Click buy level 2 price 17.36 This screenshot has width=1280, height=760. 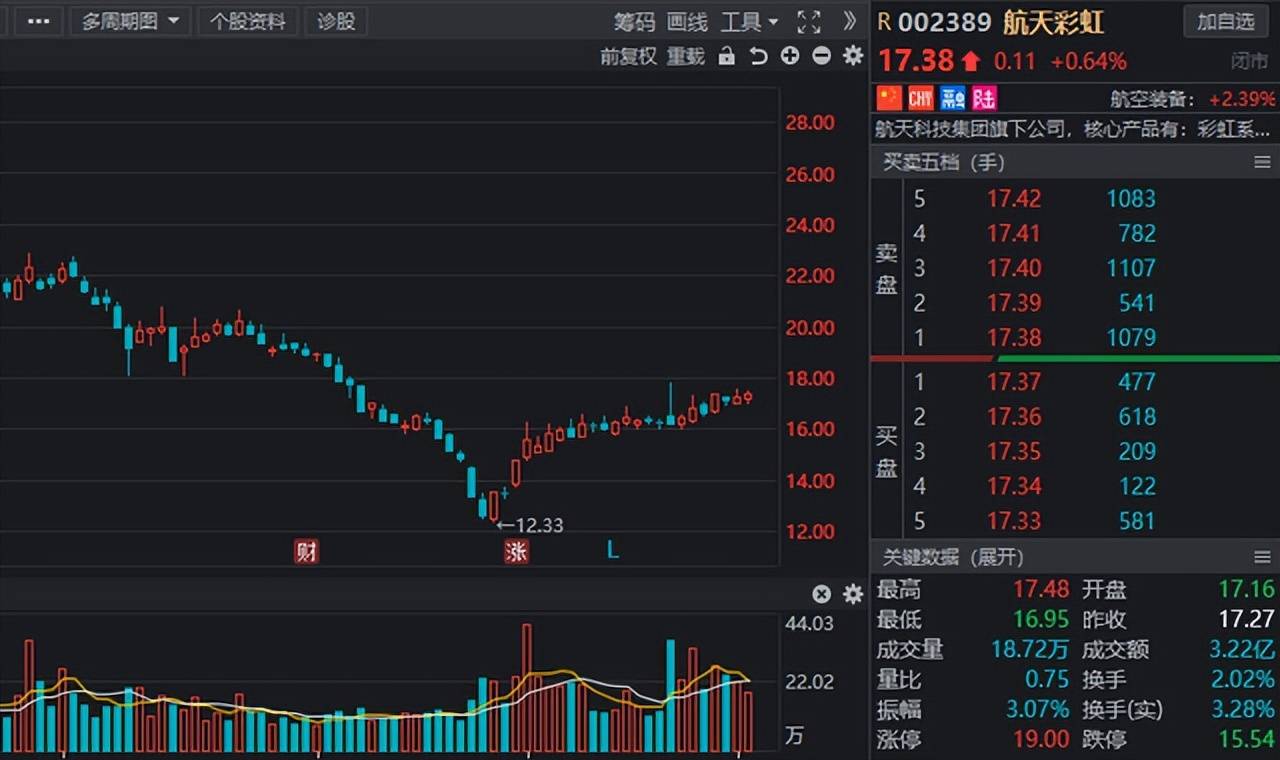[1014, 417]
